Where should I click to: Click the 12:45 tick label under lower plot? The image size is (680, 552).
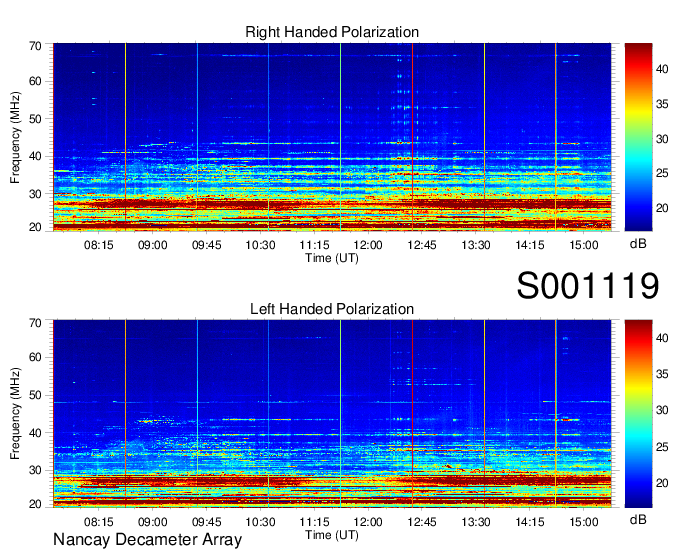click(422, 522)
